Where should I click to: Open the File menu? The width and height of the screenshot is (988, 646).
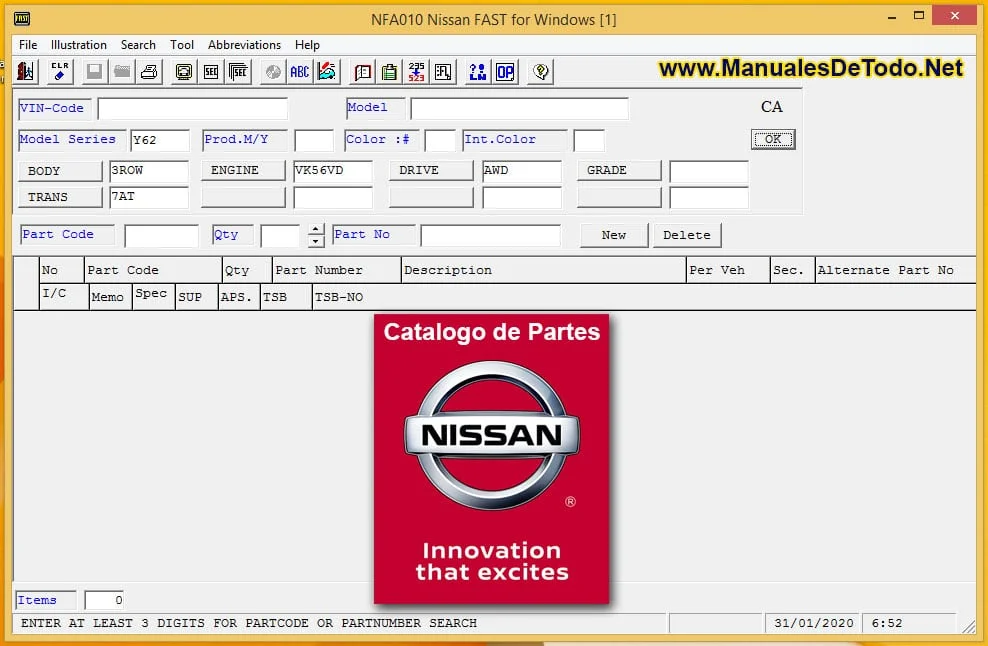tap(28, 45)
